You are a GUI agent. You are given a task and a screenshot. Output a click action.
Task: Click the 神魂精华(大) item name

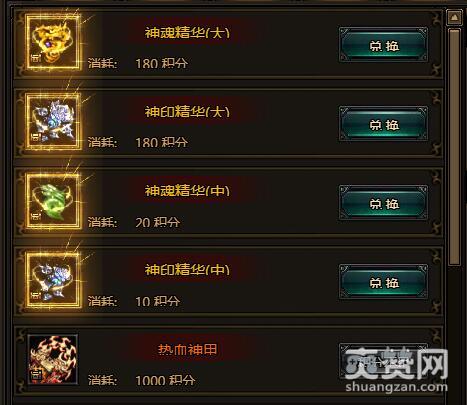pyautogui.click(x=187, y=32)
